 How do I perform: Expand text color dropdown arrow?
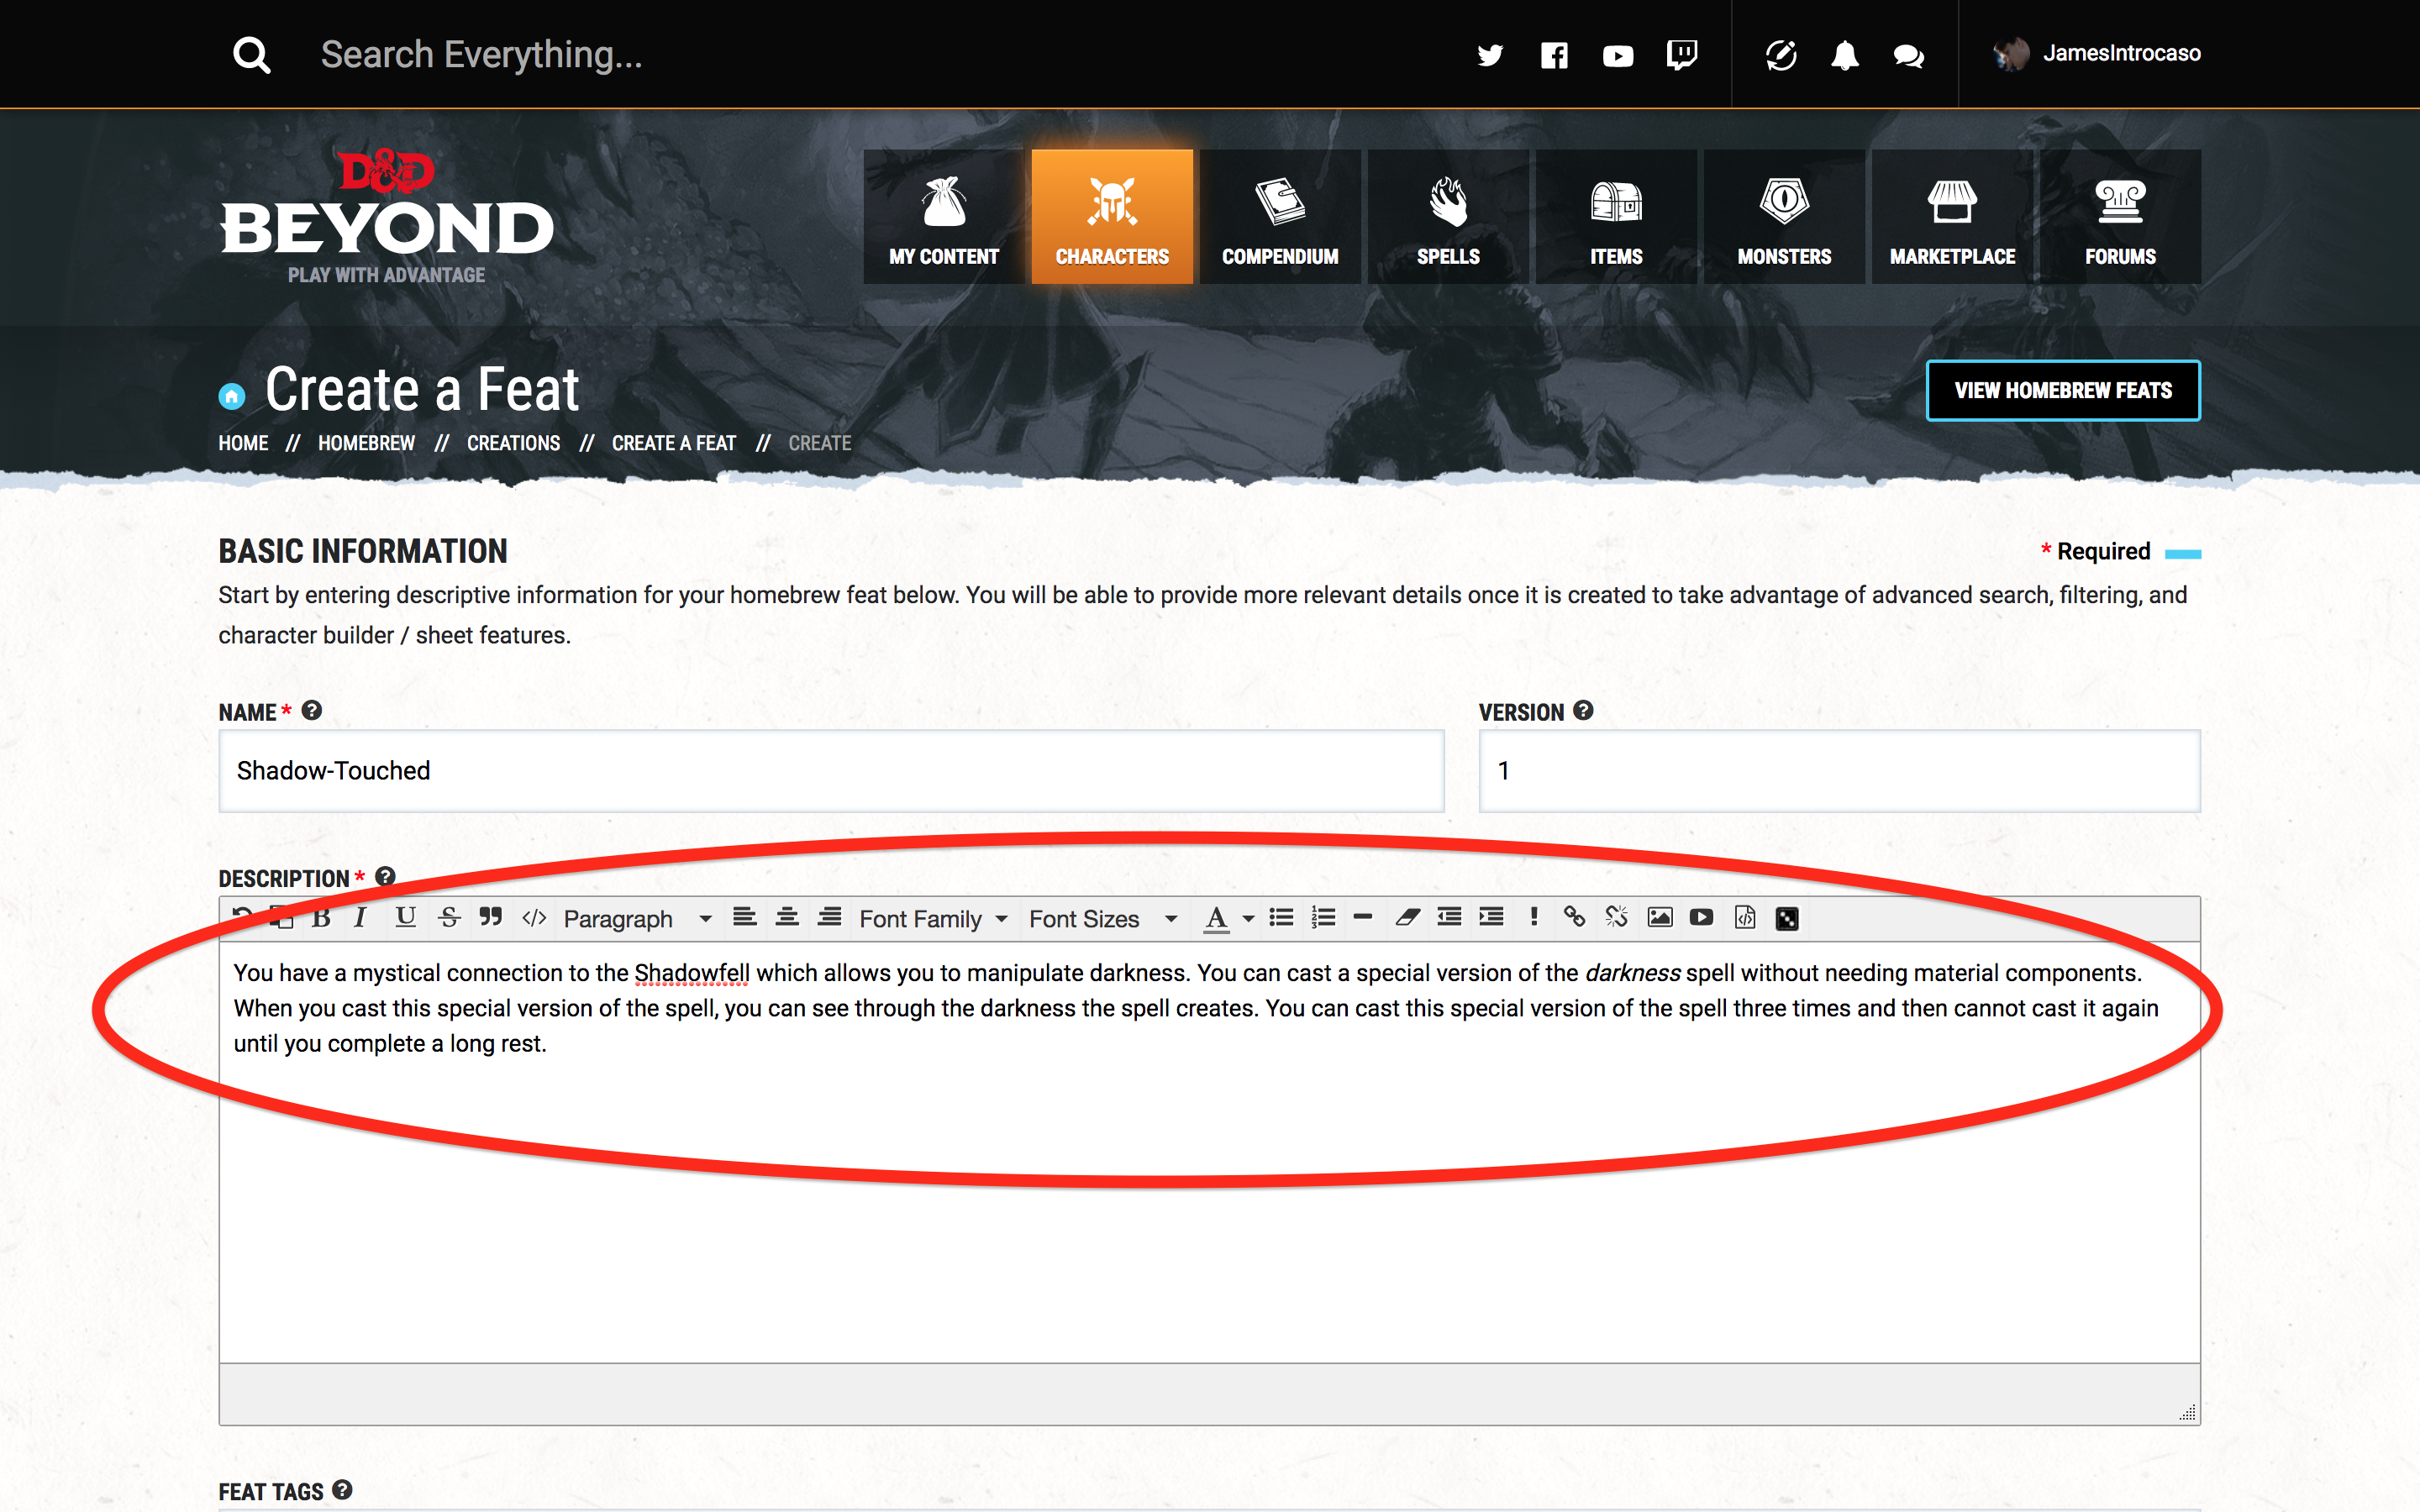1248,918
